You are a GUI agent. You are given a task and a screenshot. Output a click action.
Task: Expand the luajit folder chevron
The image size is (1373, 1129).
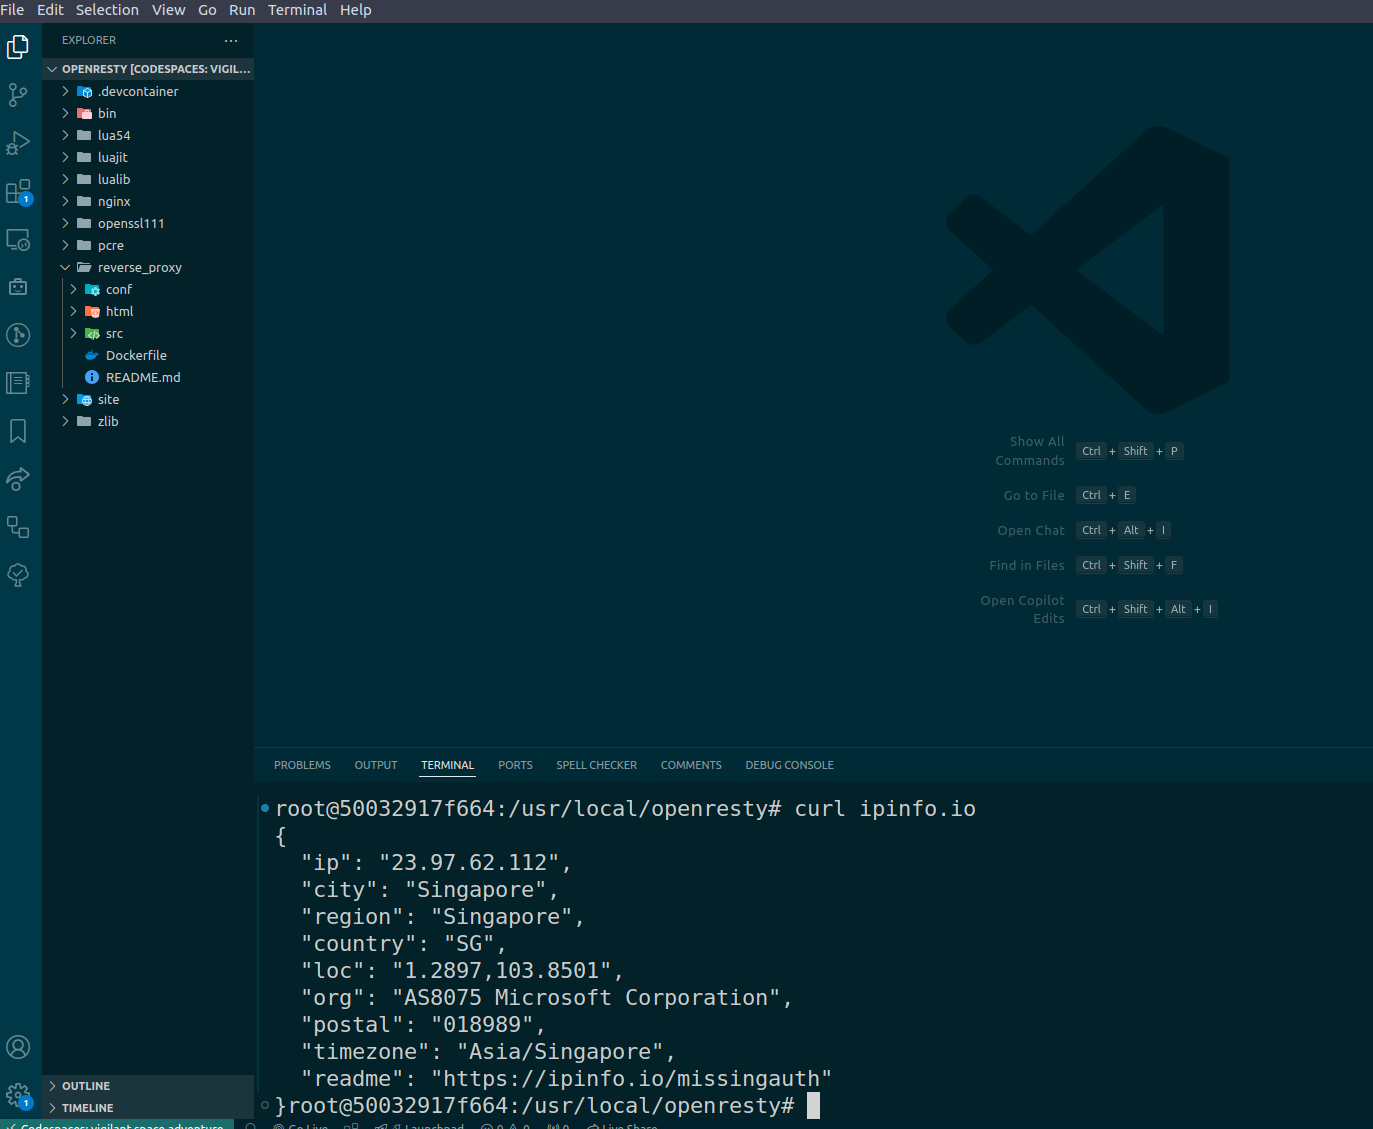65,157
